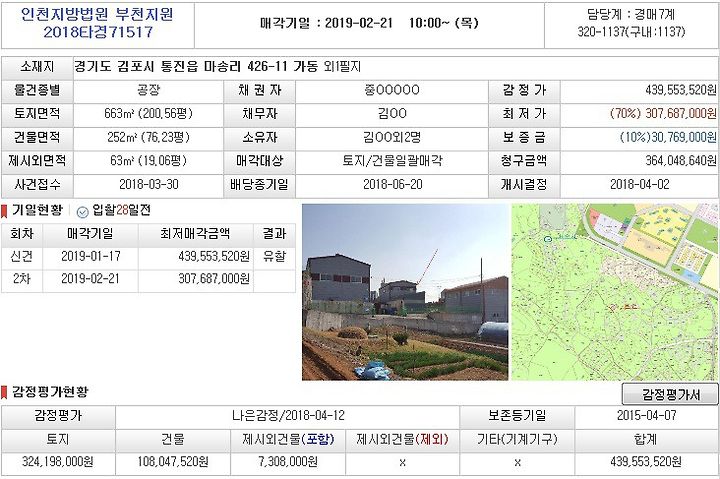Viewport: 720px width, 479px height.
Task: Click the red marker icon beside 기일현황
Action: [4, 211]
